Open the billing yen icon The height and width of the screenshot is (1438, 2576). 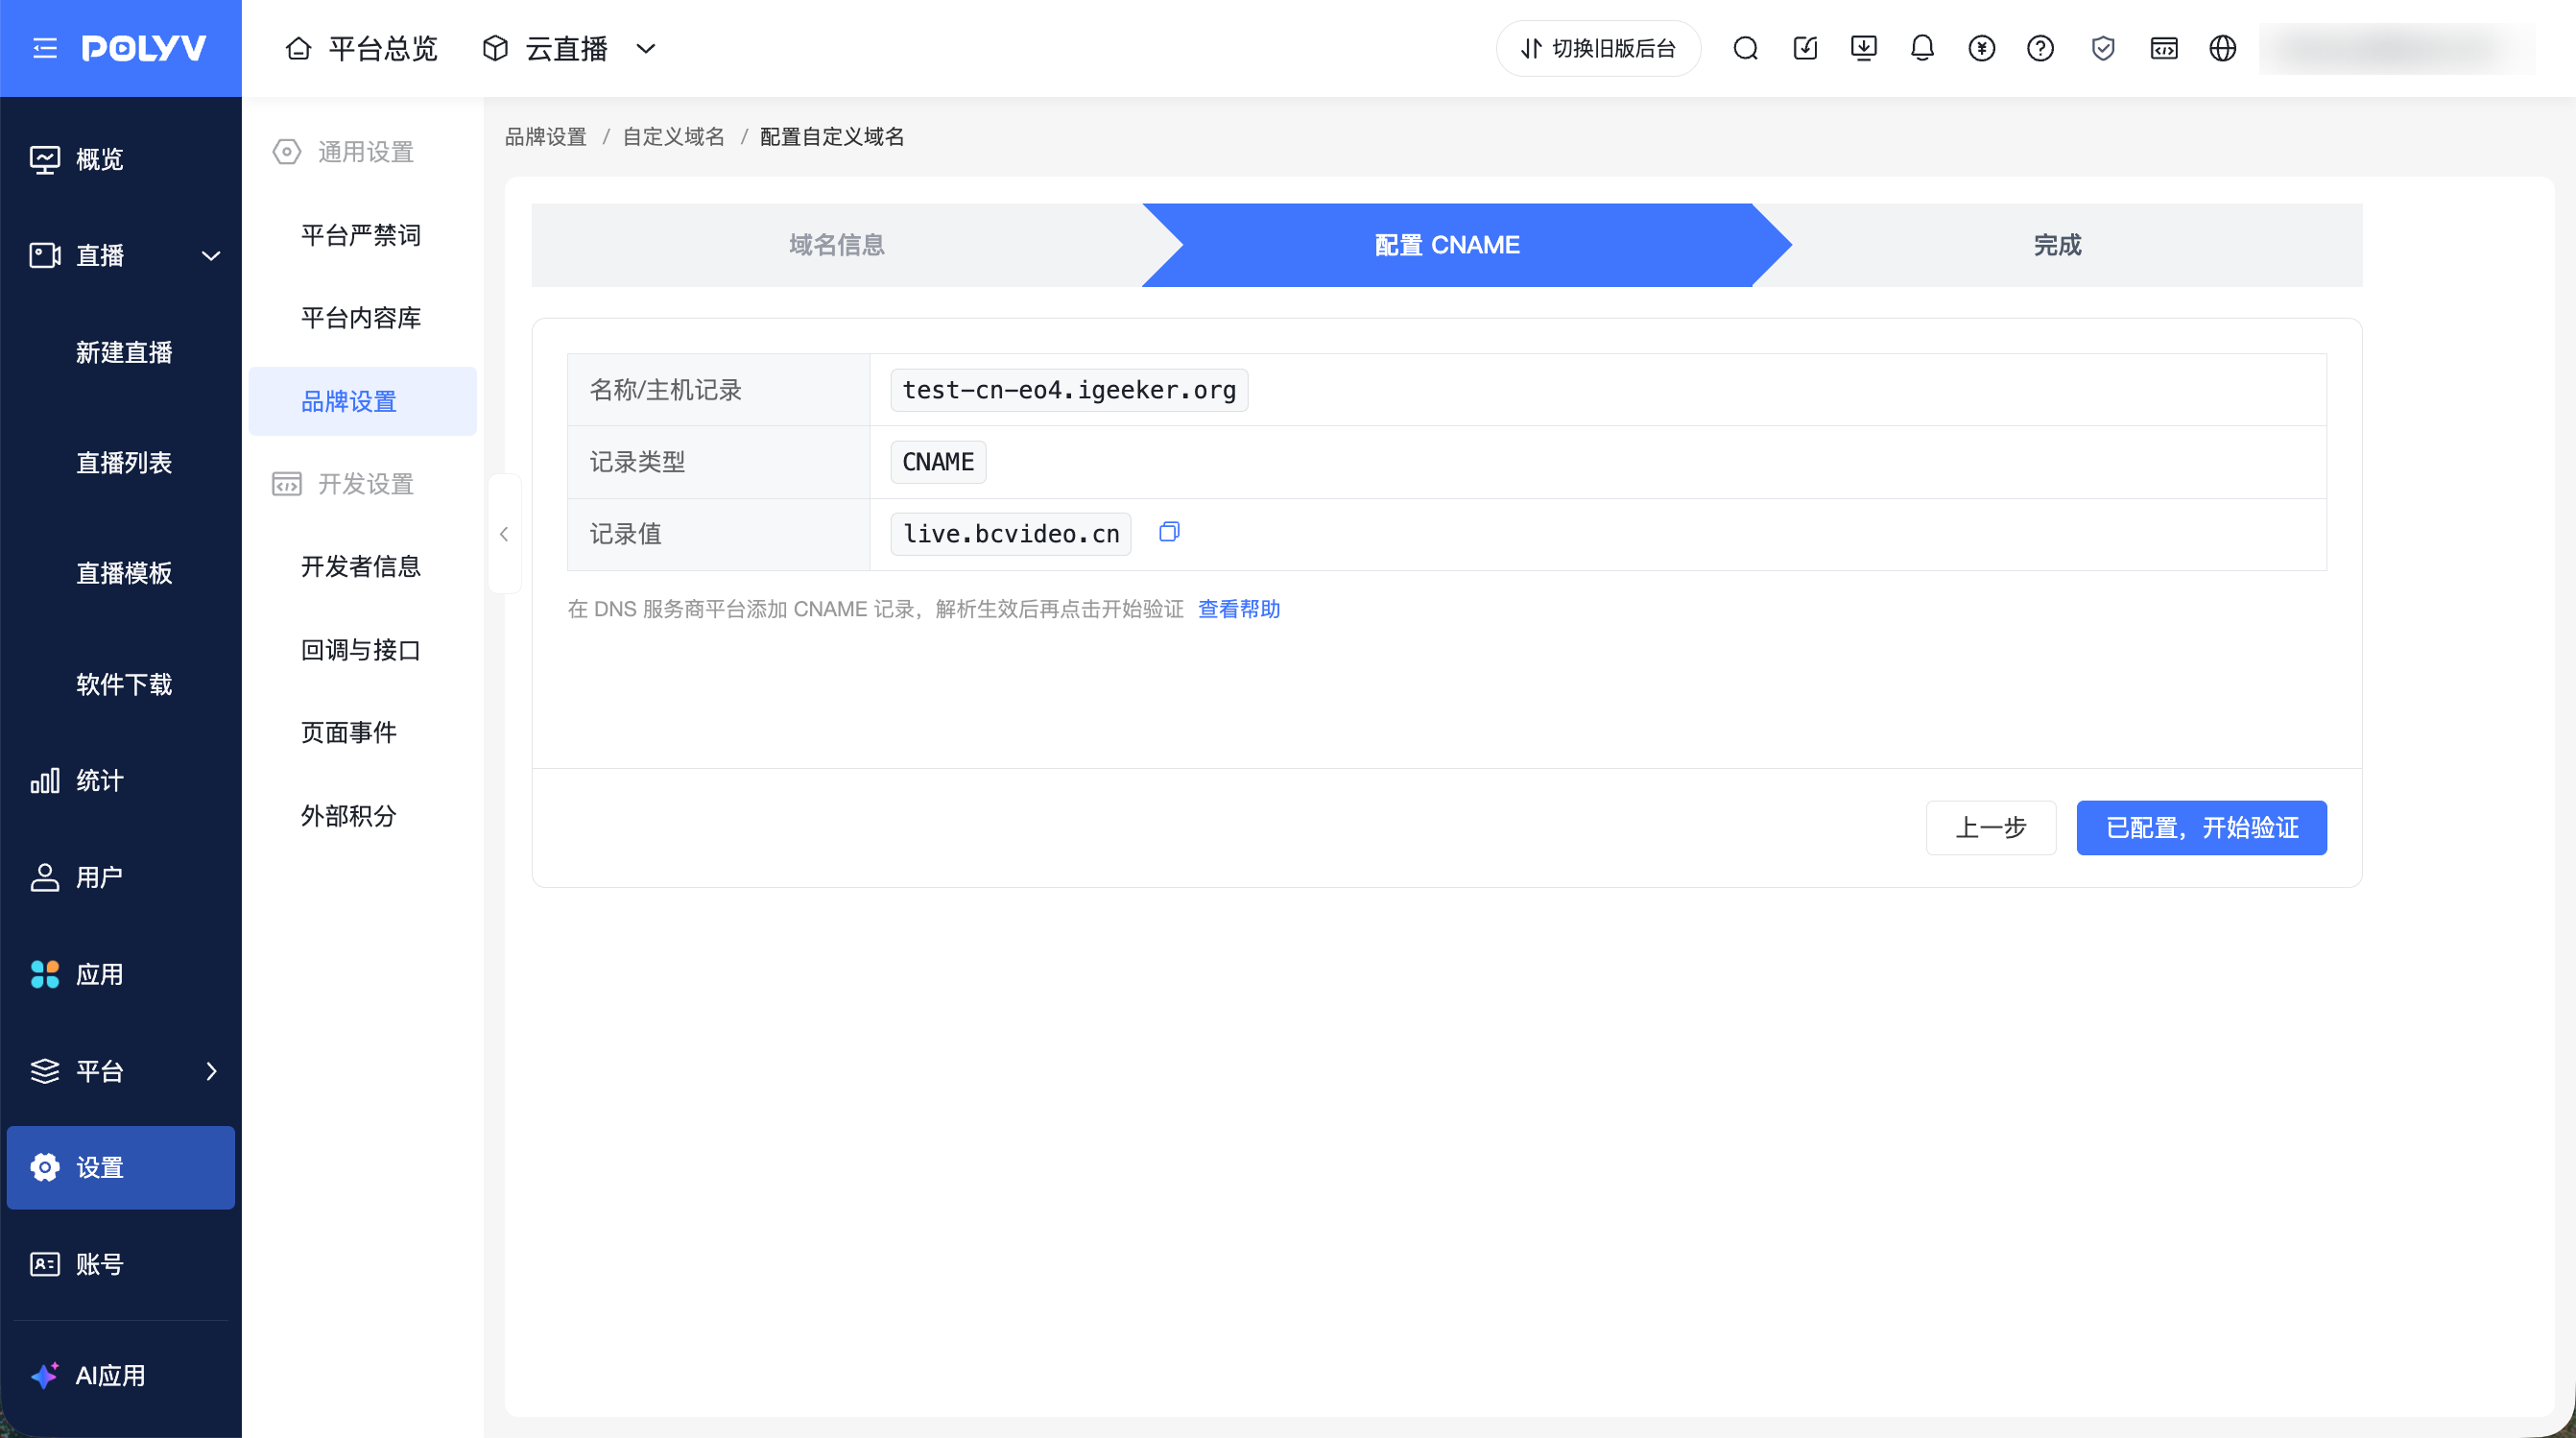(x=1981, y=48)
